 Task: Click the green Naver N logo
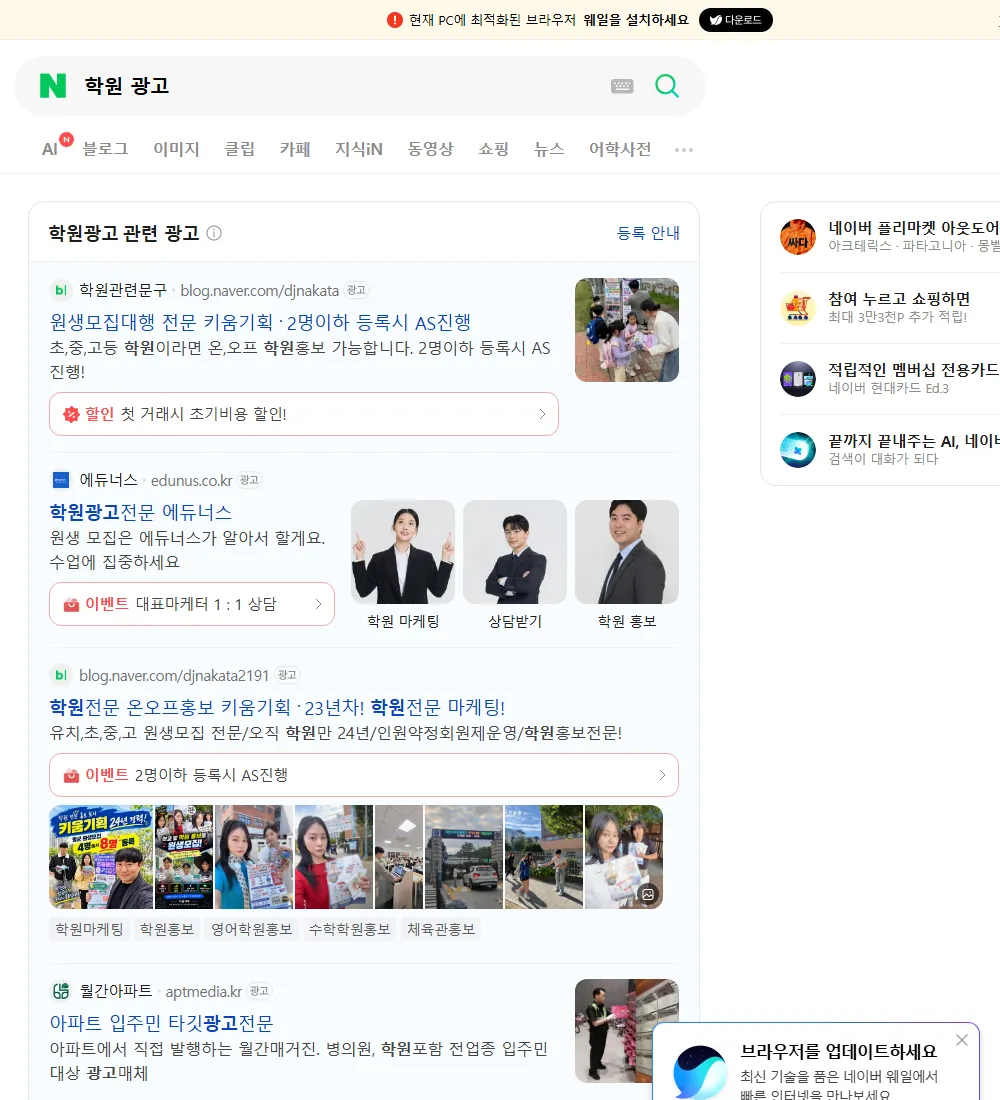[53, 86]
